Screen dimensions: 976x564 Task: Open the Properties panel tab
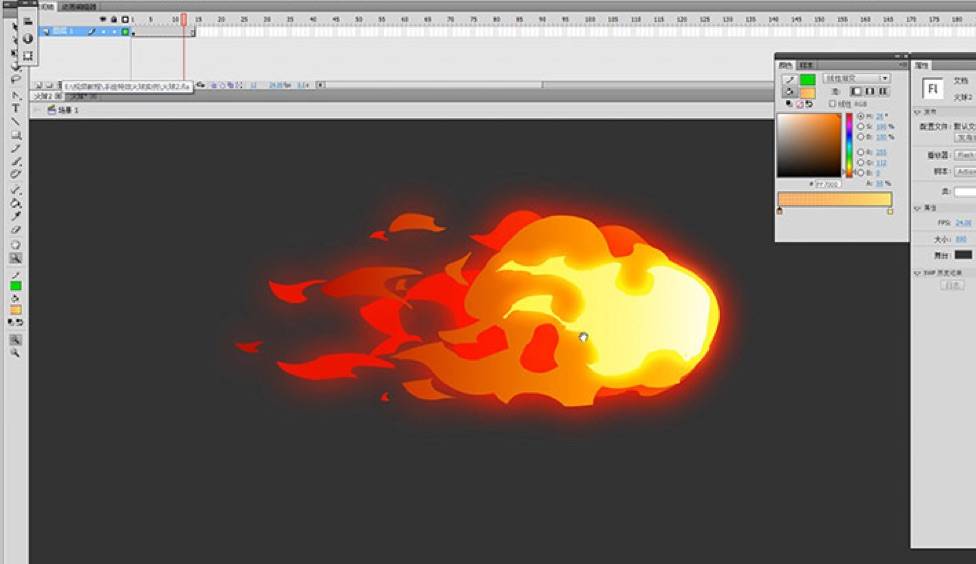pyautogui.click(x=922, y=65)
